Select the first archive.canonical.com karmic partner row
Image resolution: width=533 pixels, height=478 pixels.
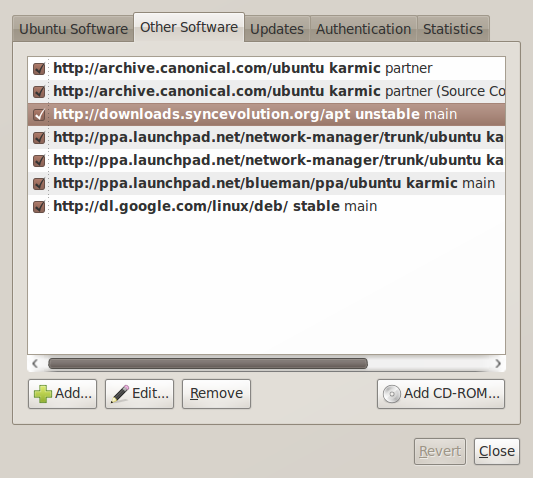coord(266,68)
